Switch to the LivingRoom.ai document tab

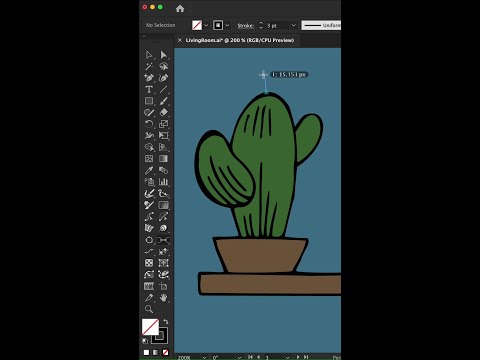coord(240,40)
